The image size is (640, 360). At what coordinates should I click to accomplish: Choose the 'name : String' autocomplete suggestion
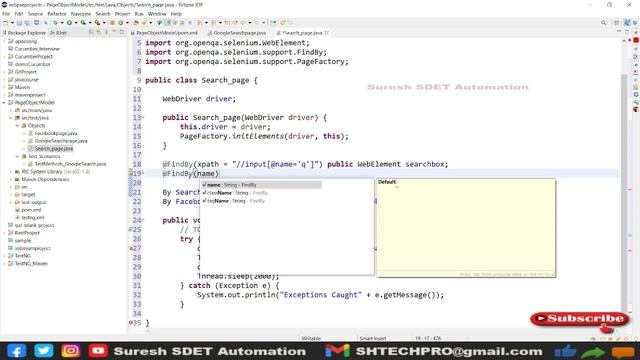coord(262,185)
